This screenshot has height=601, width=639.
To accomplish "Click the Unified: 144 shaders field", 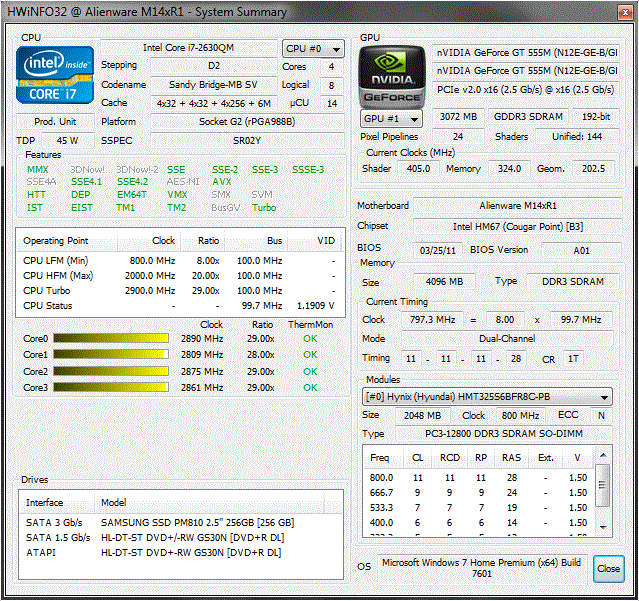I will pos(577,136).
